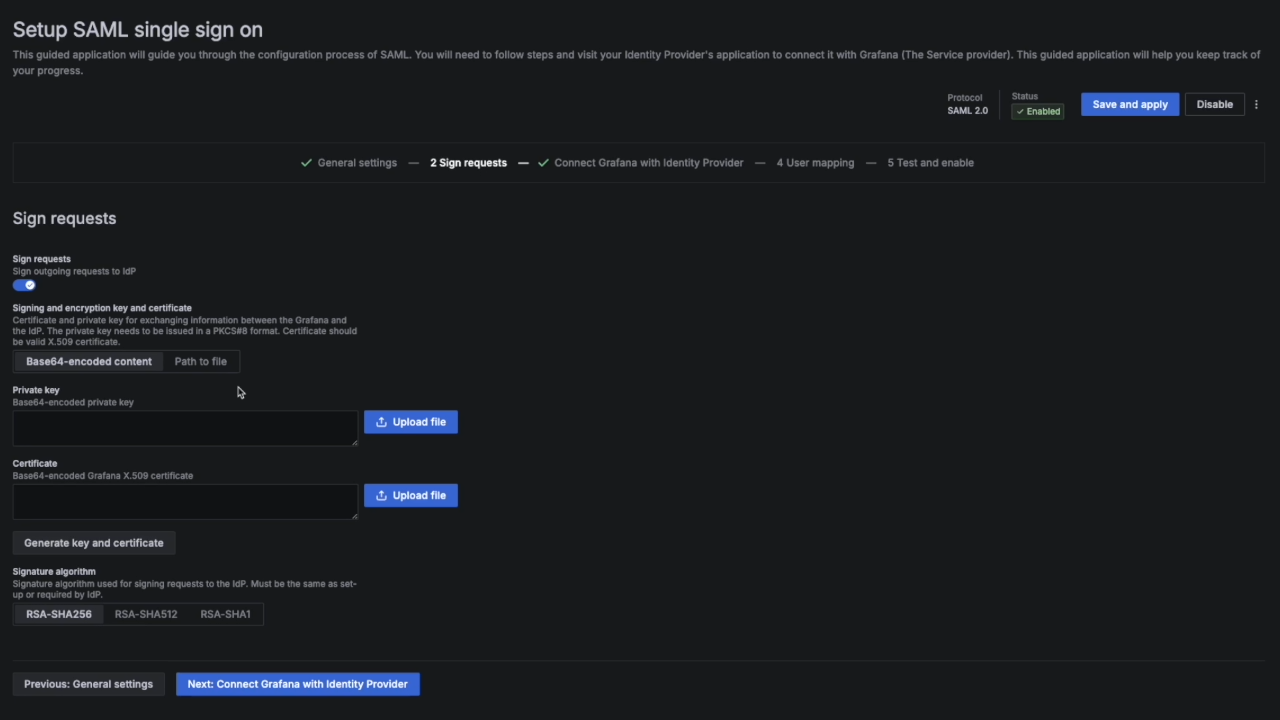The height and width of the screenshot is (720, 1280).
Task: Open the Connect Grafana with Identity Provider step
Action: coord(648,162)
